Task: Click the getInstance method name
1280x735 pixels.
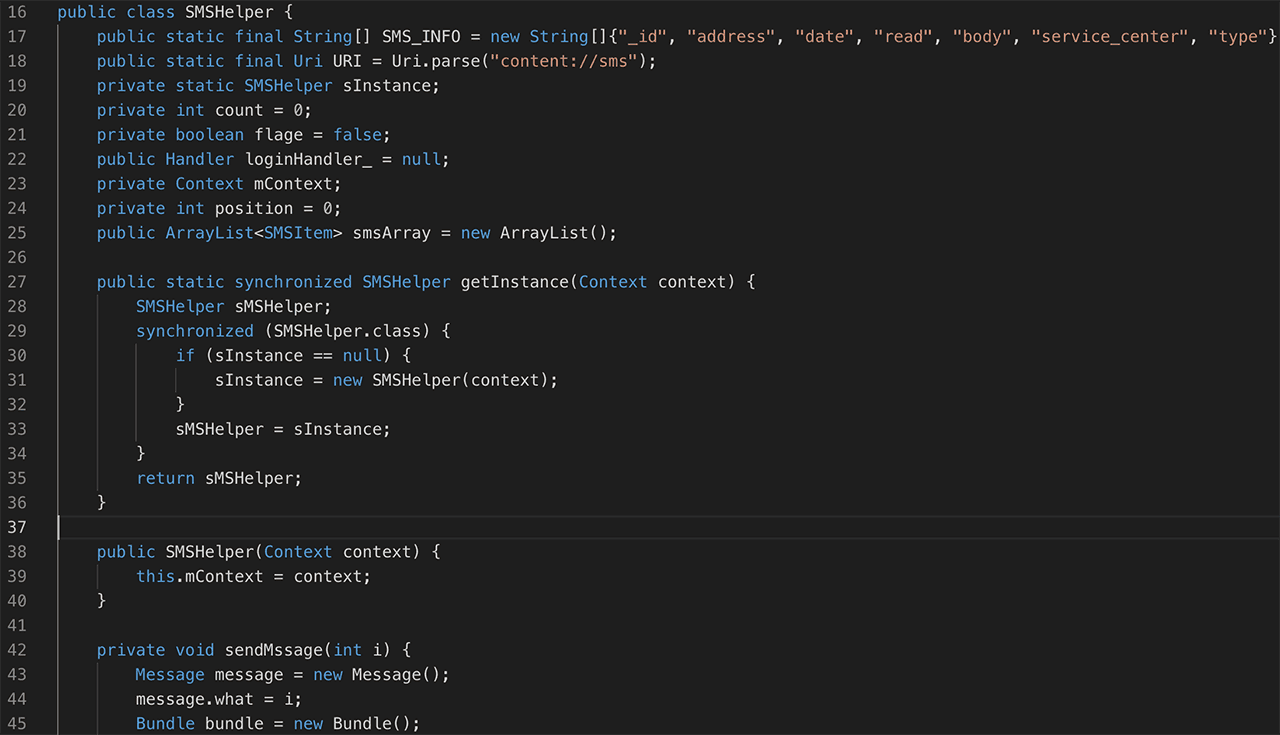Action: click(514, 282)
